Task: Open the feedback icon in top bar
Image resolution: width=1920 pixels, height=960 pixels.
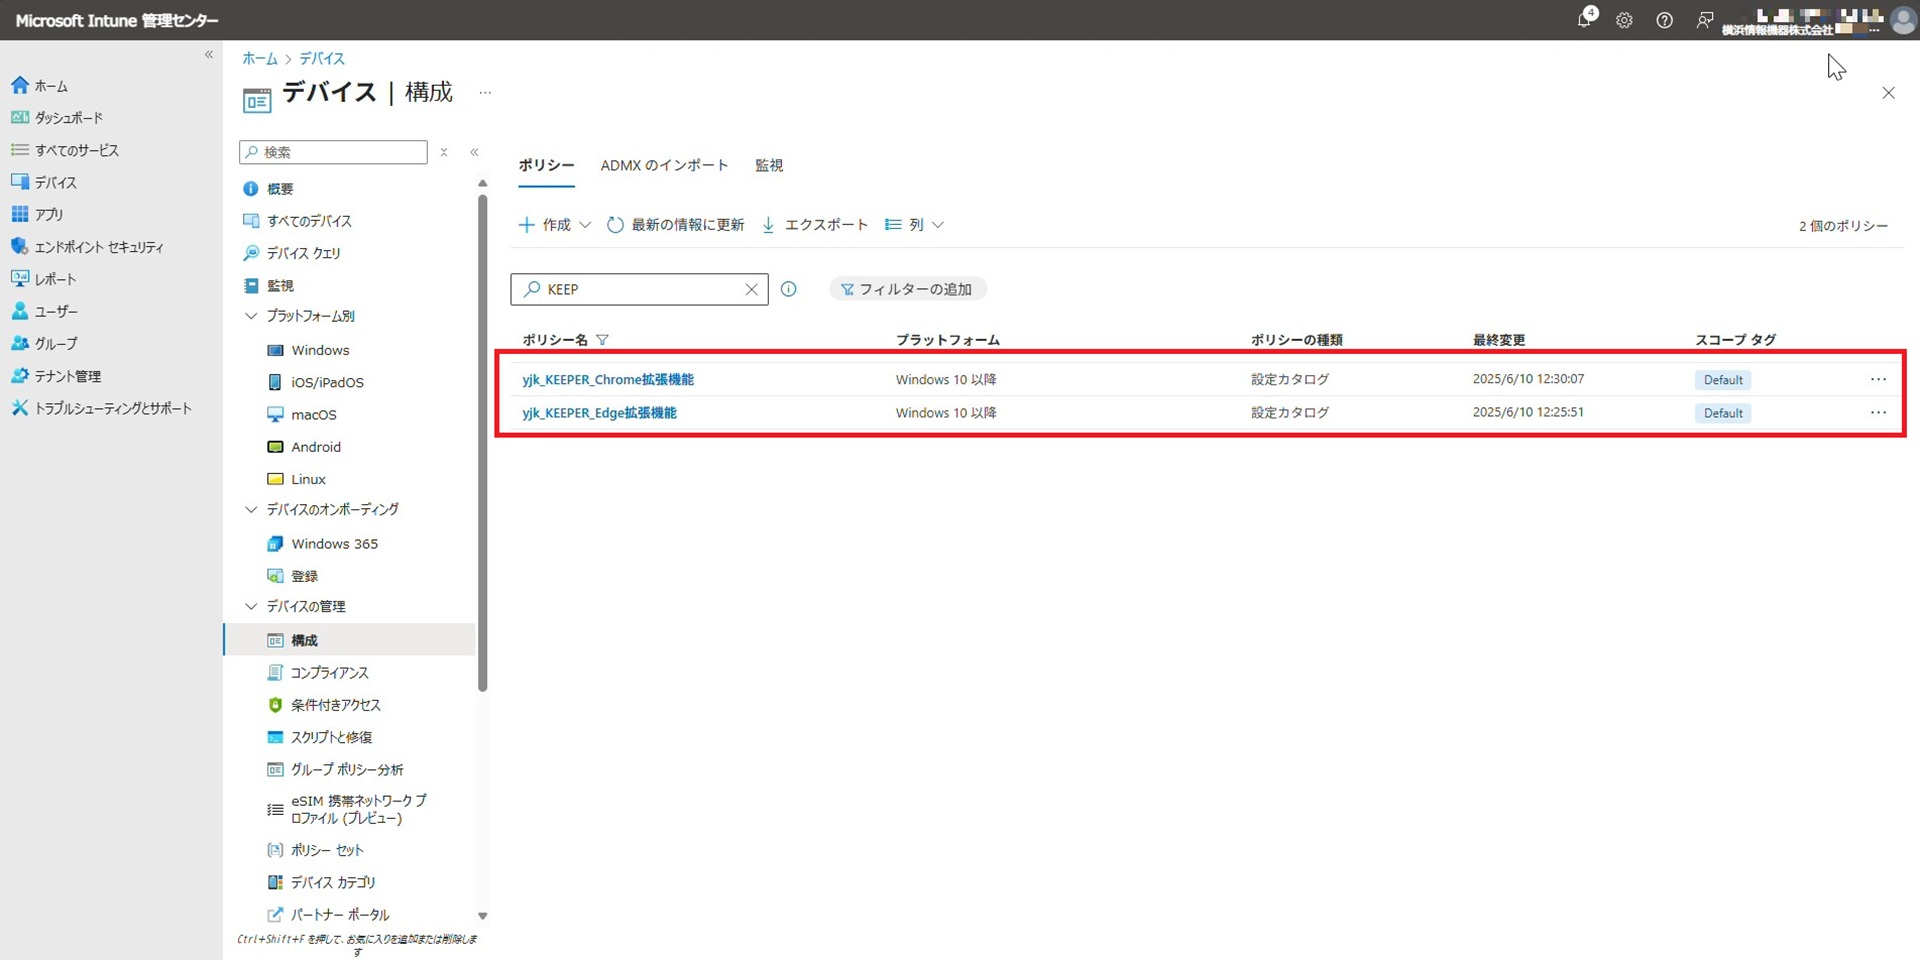Action: click(1704, 20)
